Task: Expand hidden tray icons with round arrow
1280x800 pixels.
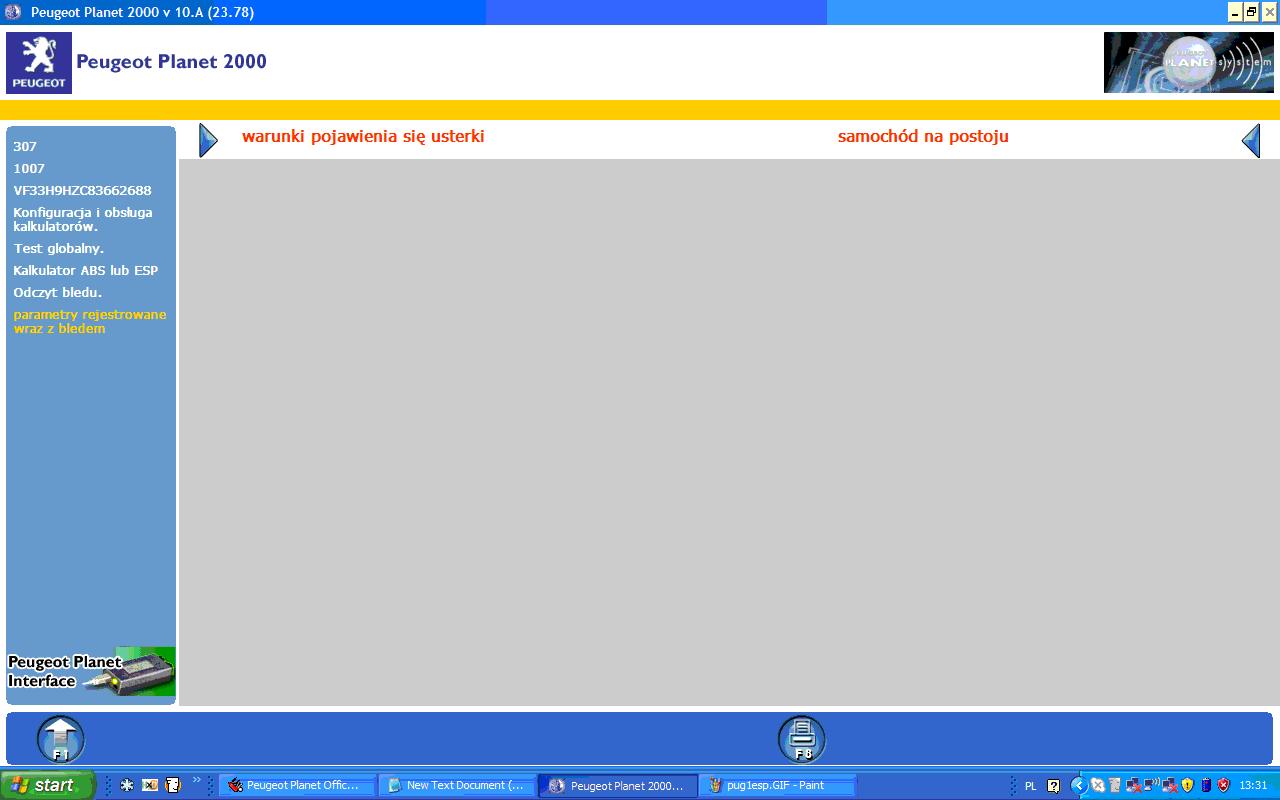Action: [x=1078, y=785]
